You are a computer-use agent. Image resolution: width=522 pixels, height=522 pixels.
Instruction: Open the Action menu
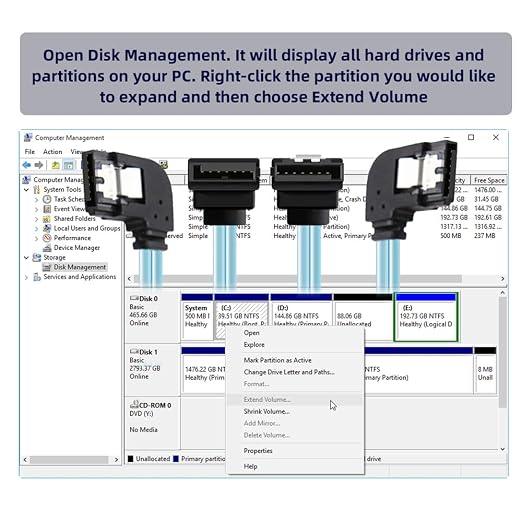[x=52, y=152]
